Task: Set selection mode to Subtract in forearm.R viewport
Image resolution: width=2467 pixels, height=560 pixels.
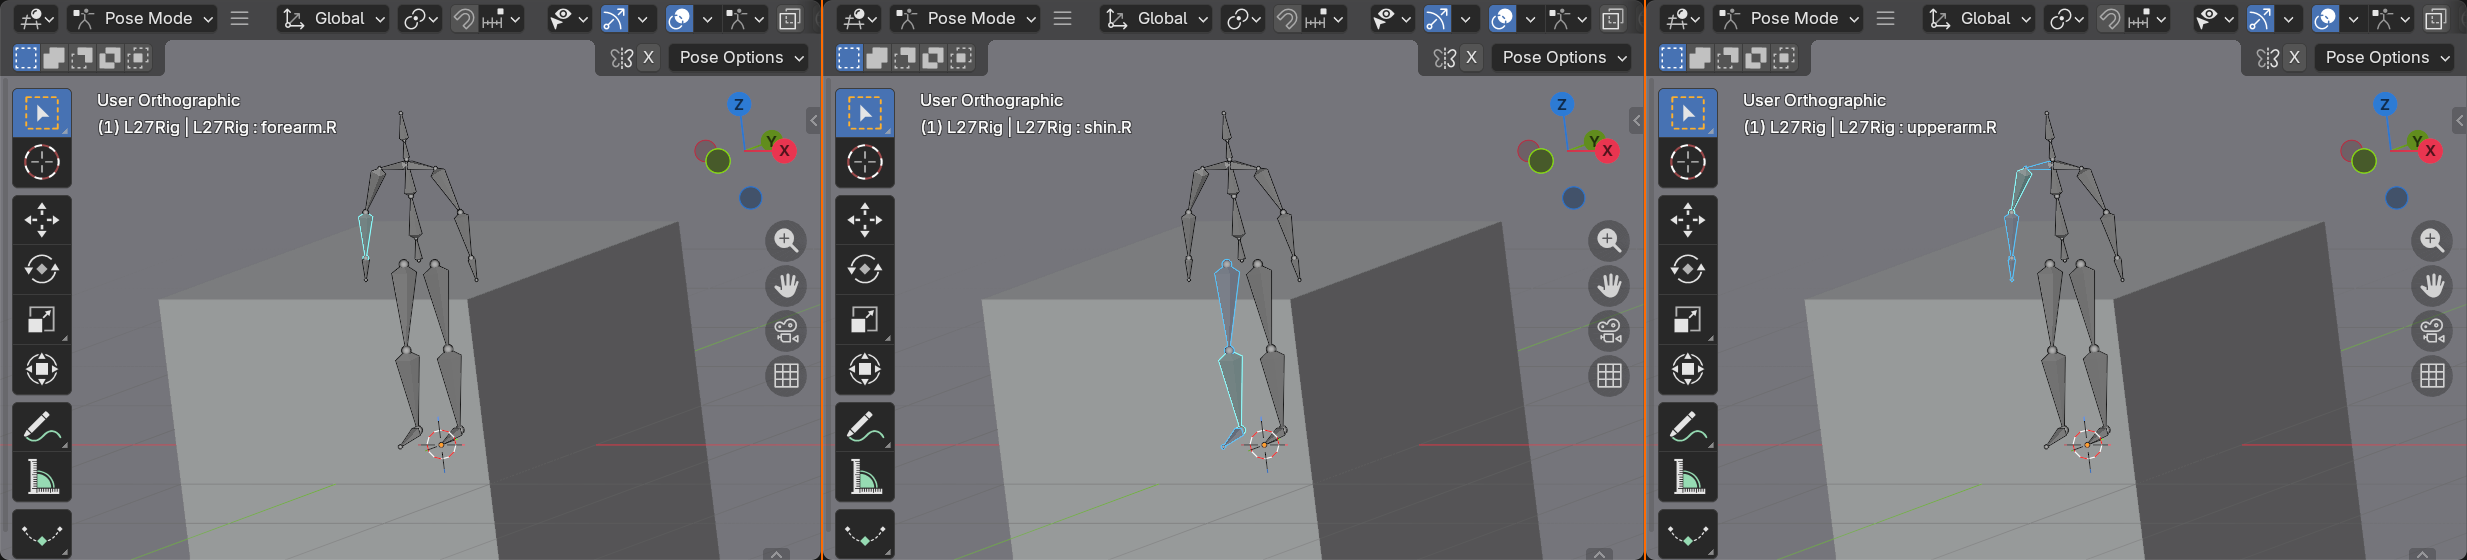Action: tap(82, 58)
